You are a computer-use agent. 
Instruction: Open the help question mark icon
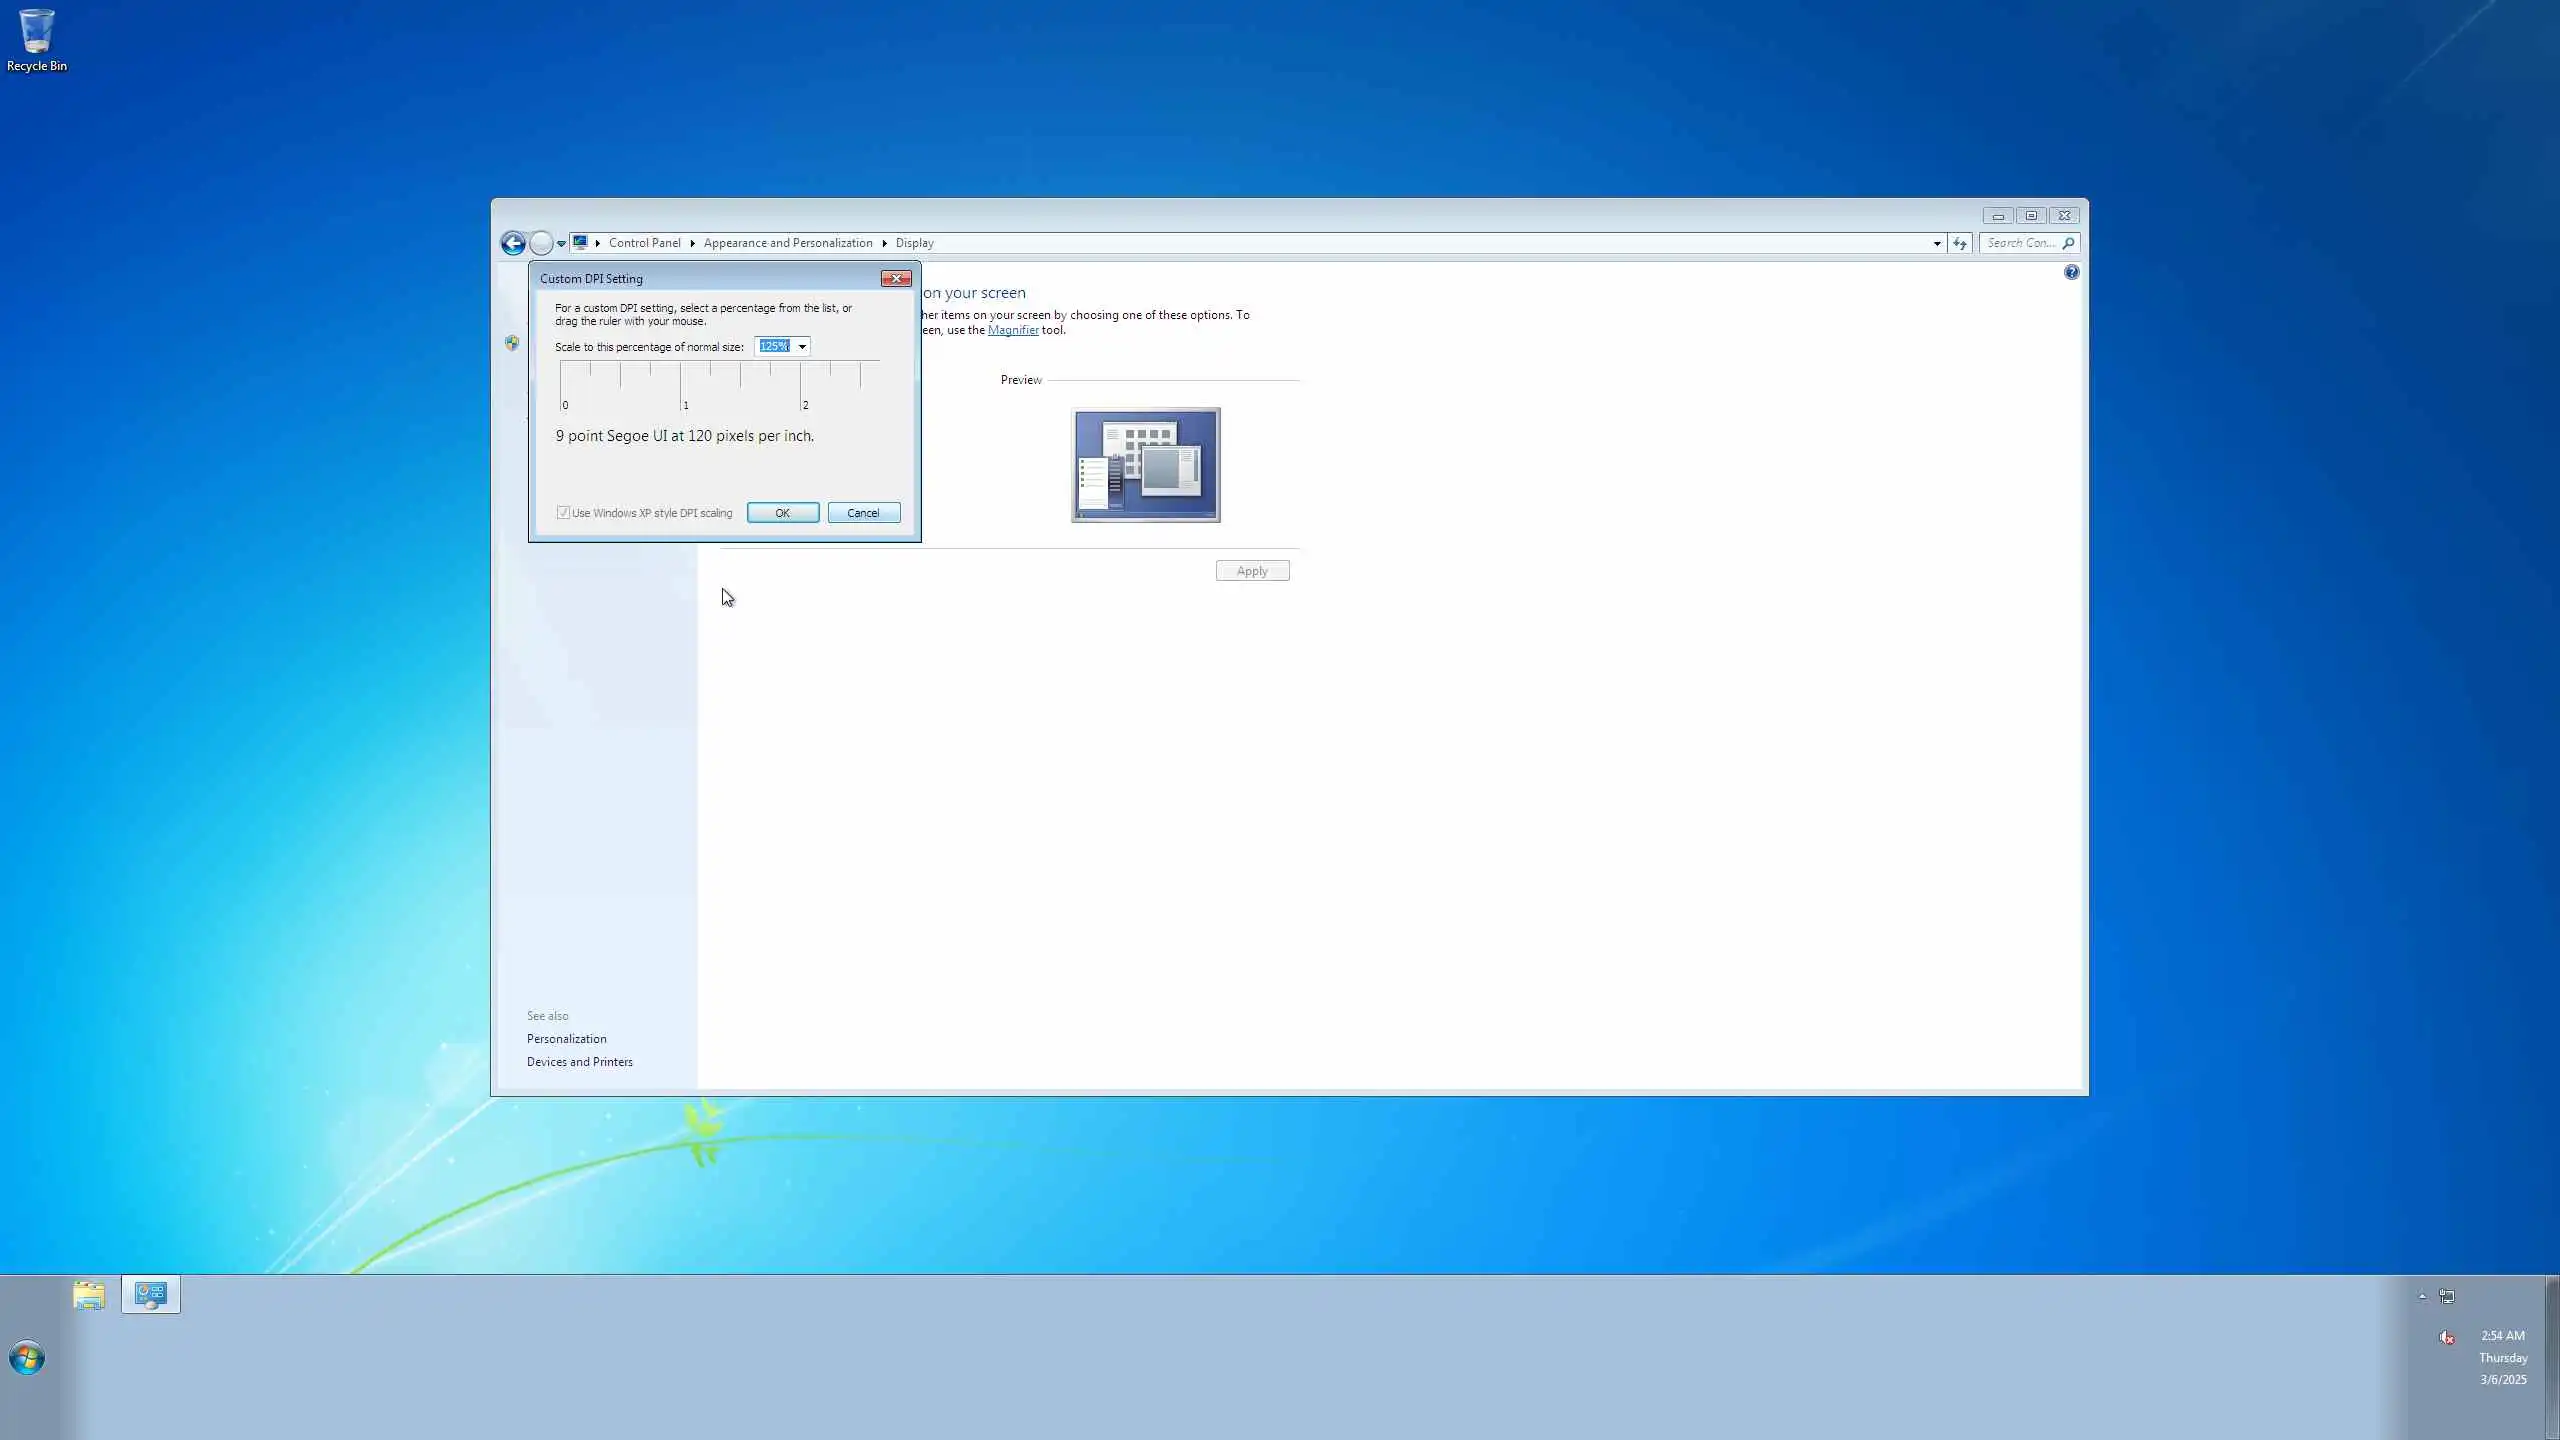(x=2071, y=272)
